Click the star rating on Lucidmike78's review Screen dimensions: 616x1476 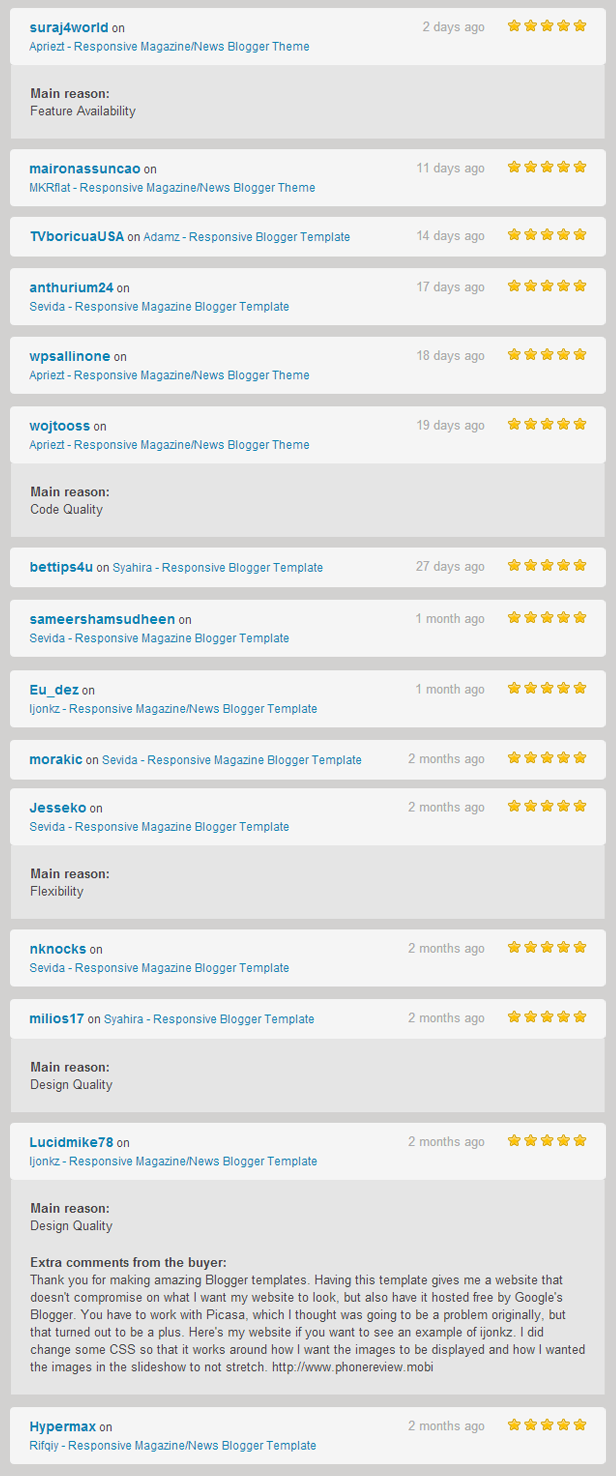coord(546,1140)
